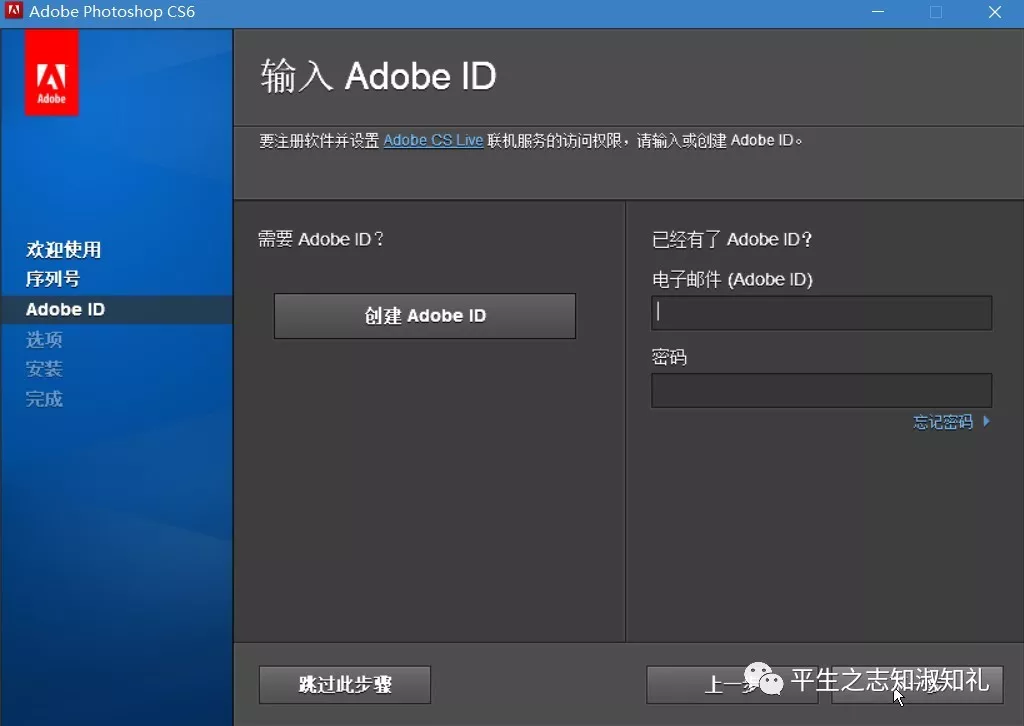
Task: Go back with the 上一步 button
Action: [x=732, y=685]
